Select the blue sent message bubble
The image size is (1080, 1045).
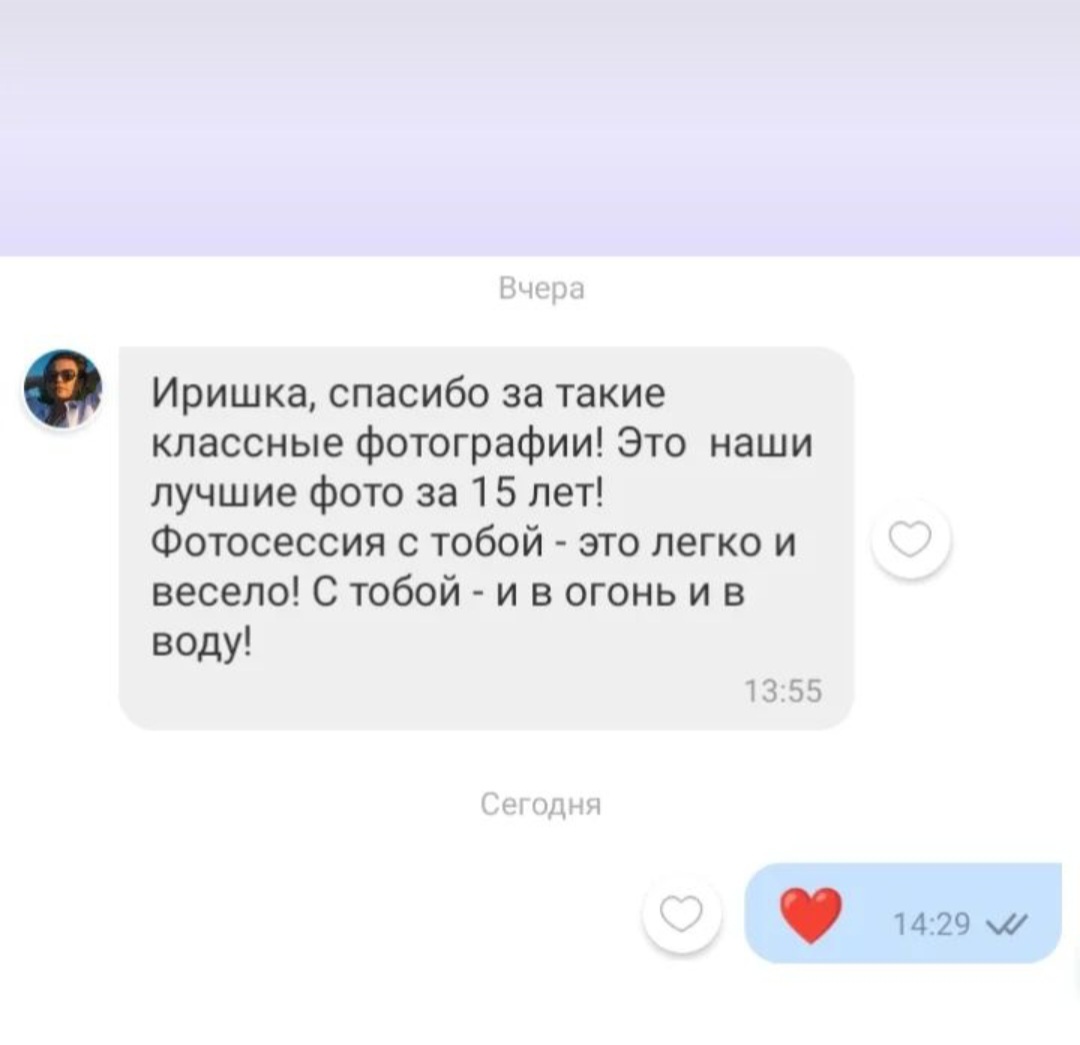(903, 913)
